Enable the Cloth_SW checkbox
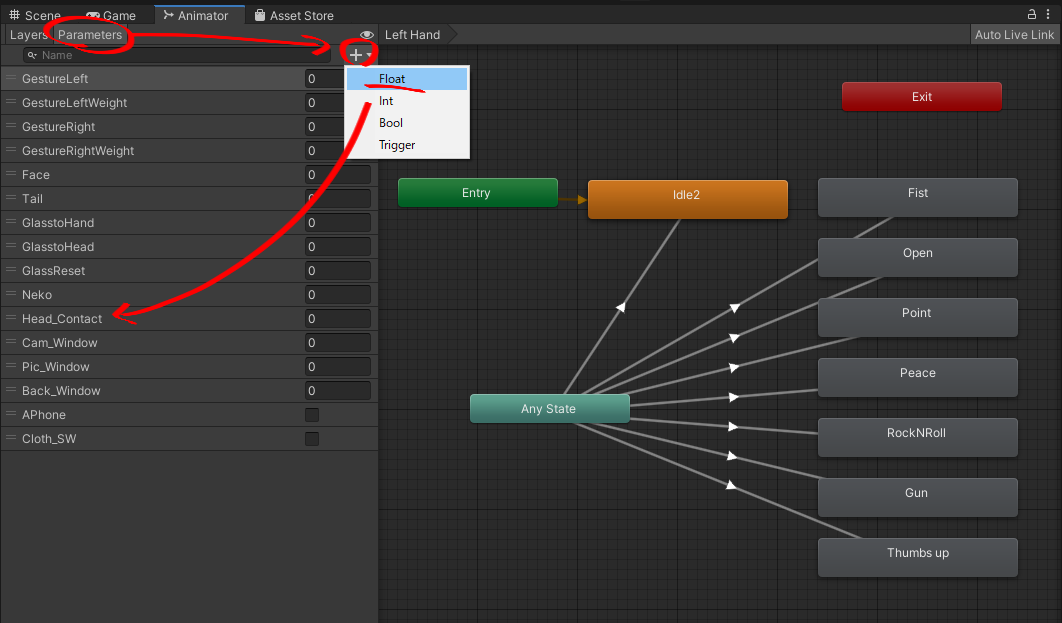The width and height of the screenshot is (1062, 623). 312,439
